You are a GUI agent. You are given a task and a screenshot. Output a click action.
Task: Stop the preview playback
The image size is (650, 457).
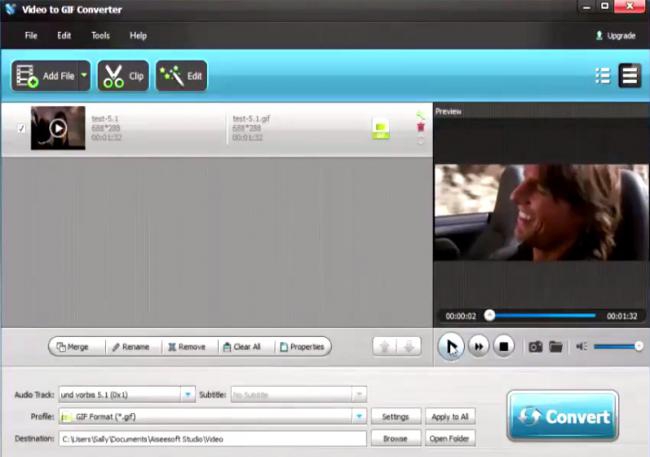(504, 346)
